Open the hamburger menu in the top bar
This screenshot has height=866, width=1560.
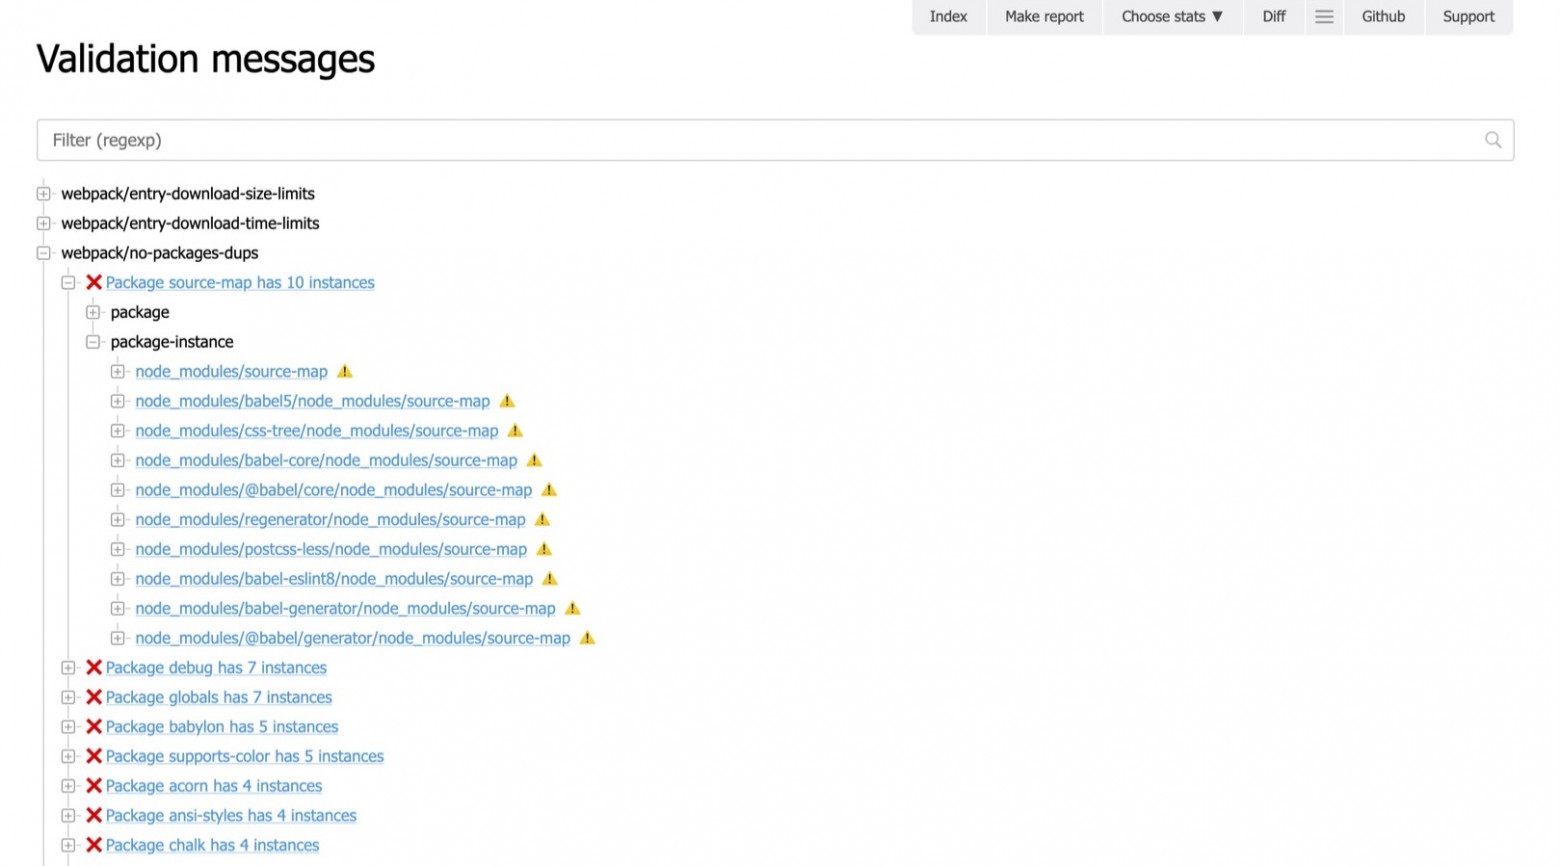(1324, 16)
